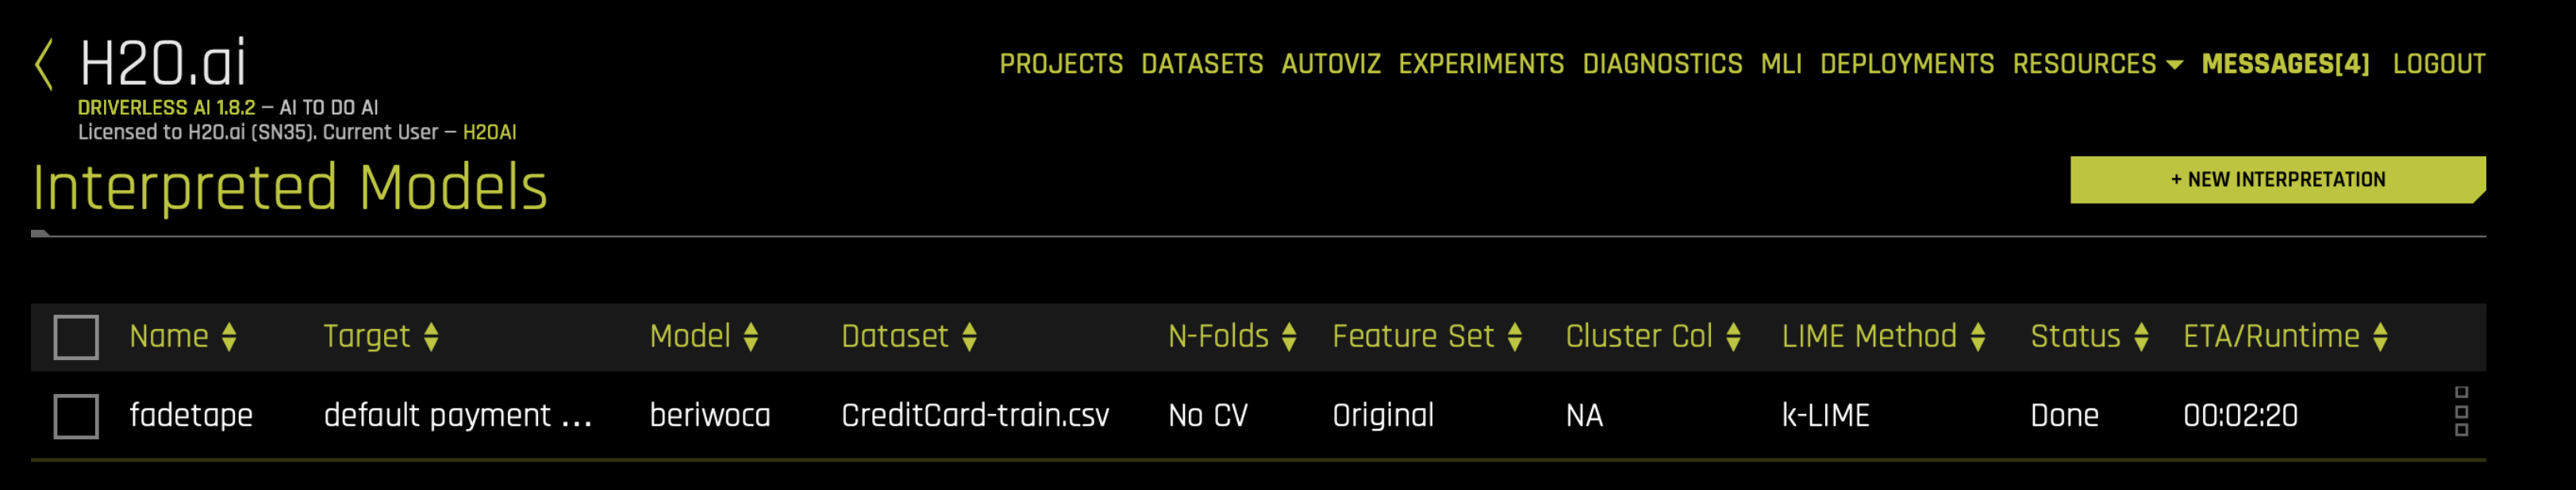Go to the Datasets page

(1202, 64)
